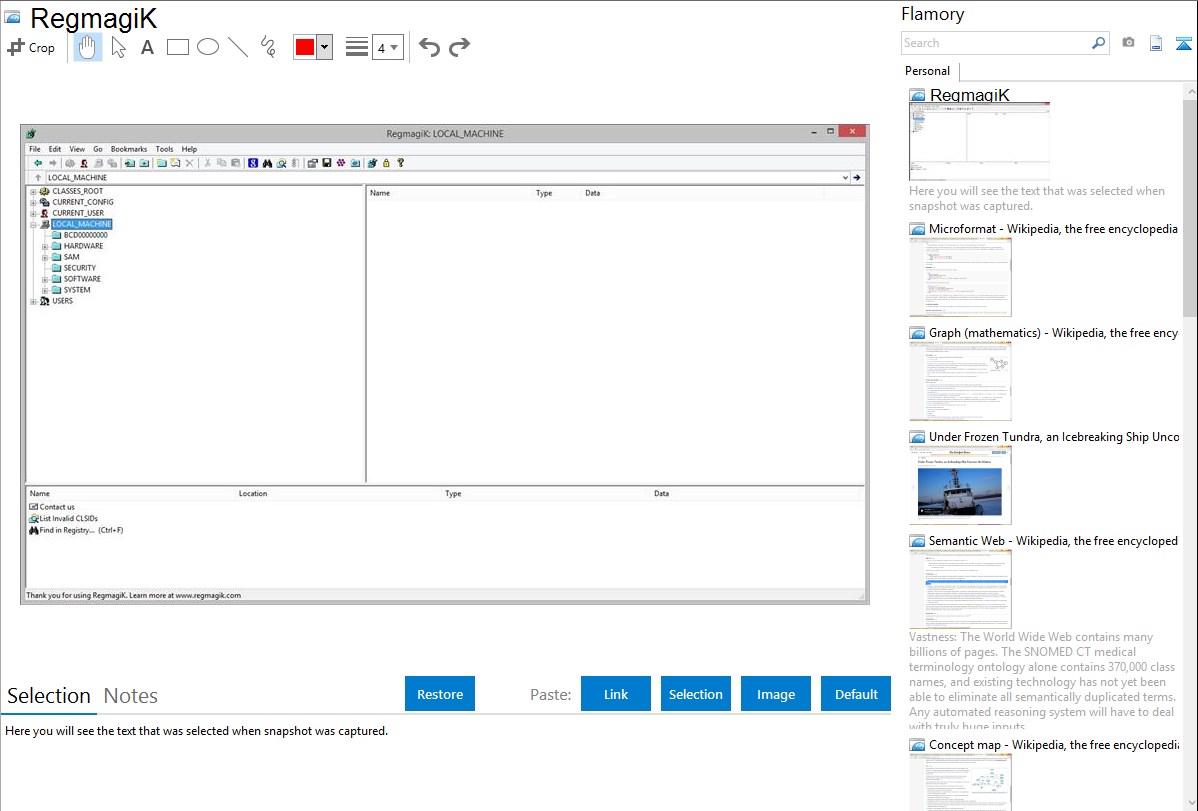
Task: Open the Graph (mathematics) snapshot thumbnail
Action: tap(960, 381)
